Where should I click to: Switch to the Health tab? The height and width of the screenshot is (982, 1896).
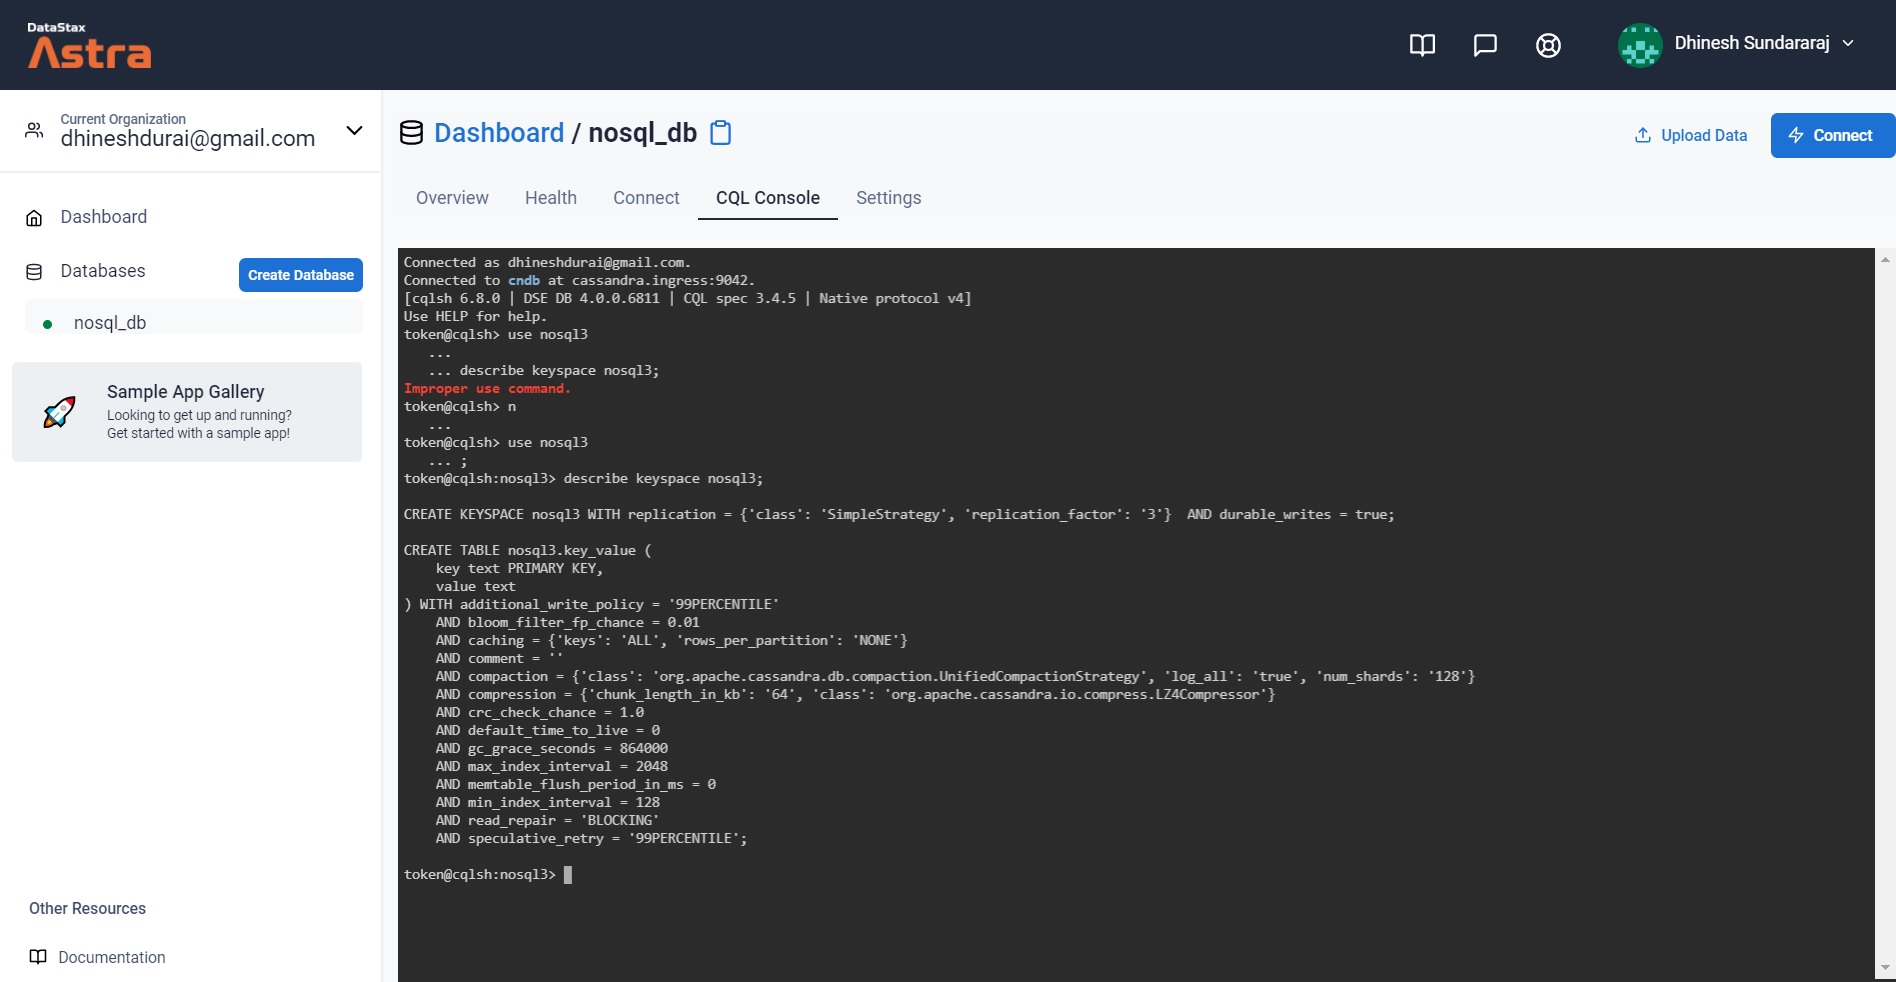tap(550, 198)
